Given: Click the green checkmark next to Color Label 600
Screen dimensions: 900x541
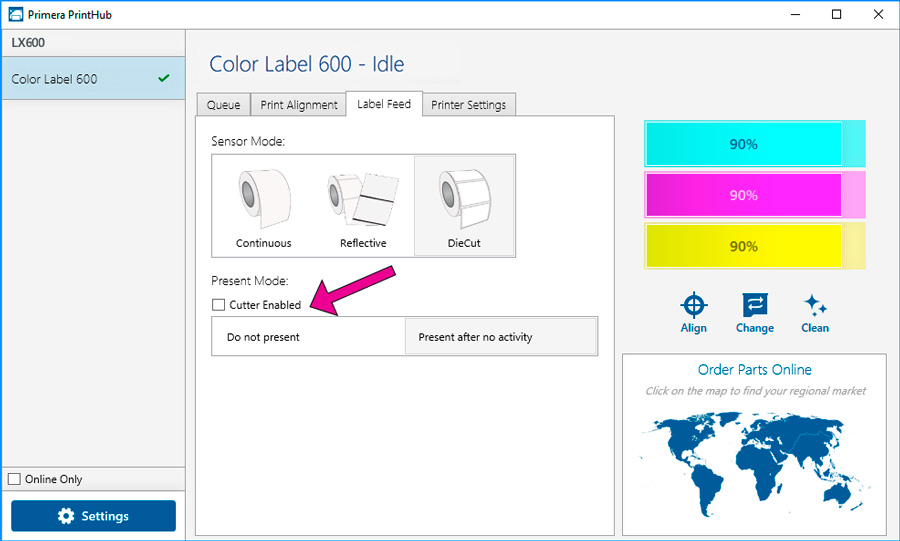Looking at the screenshot, I should [164, 78].
